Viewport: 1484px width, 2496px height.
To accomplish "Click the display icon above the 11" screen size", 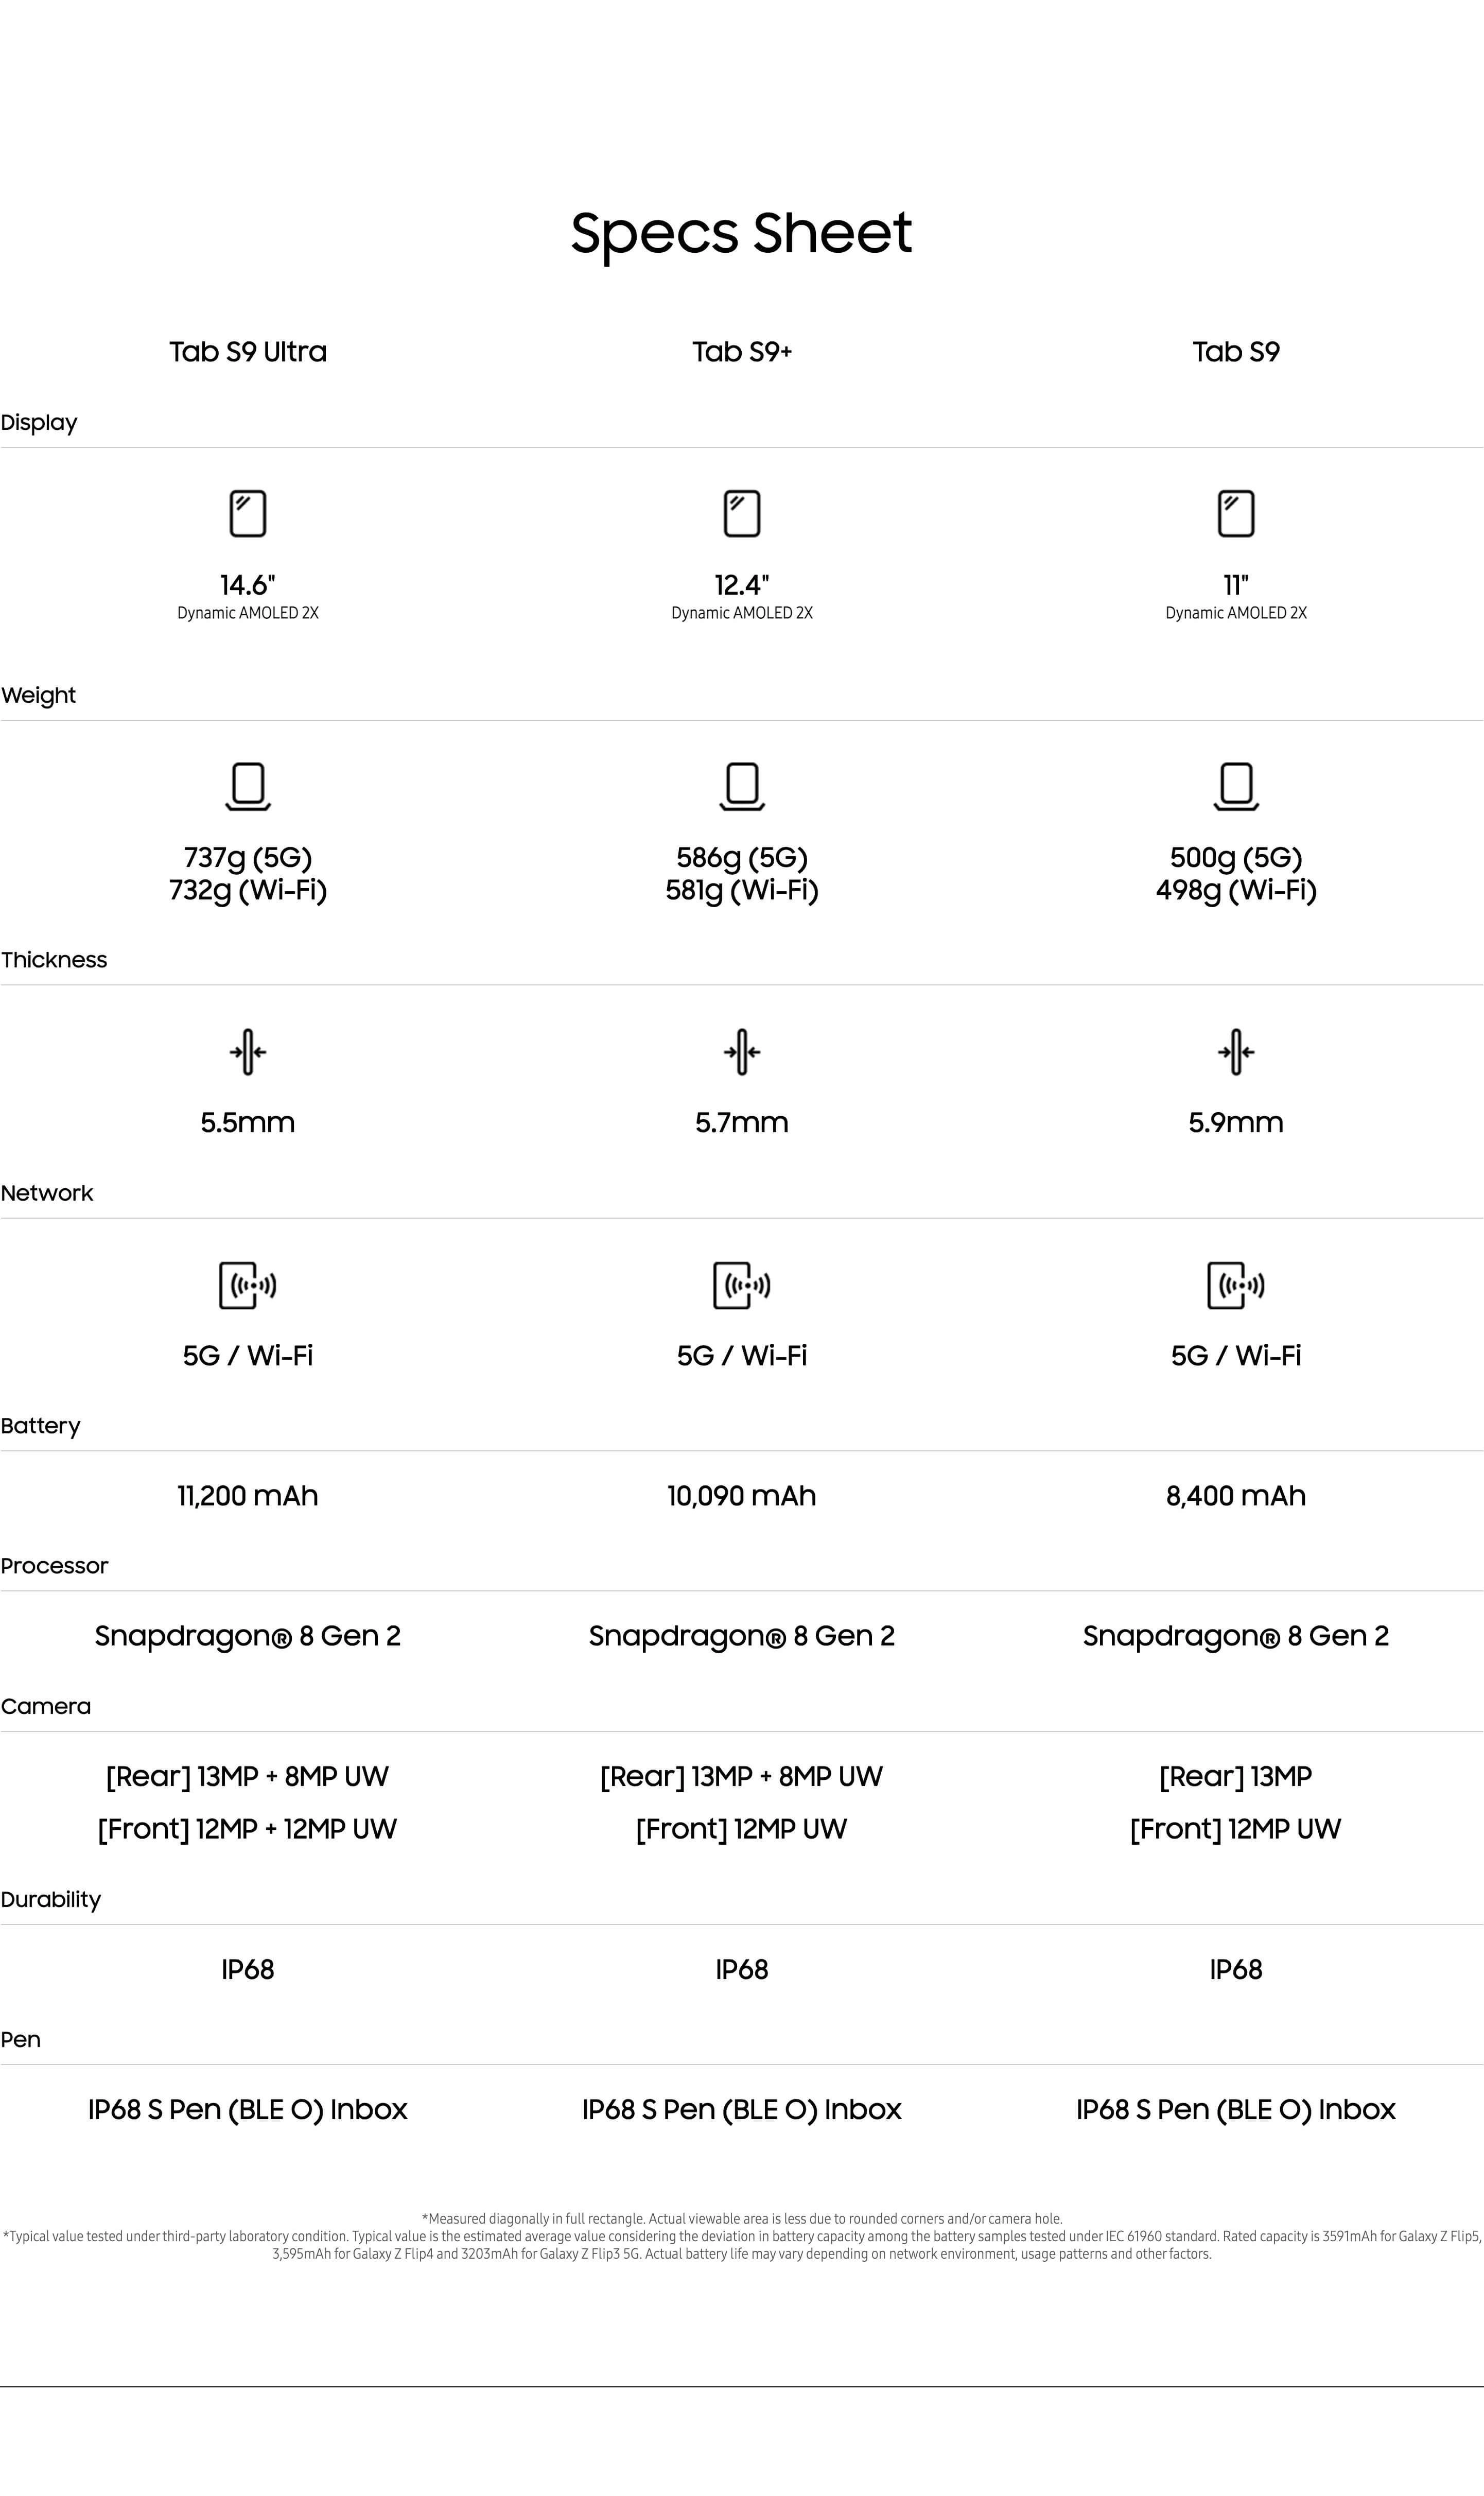I will coord(1236,513).
